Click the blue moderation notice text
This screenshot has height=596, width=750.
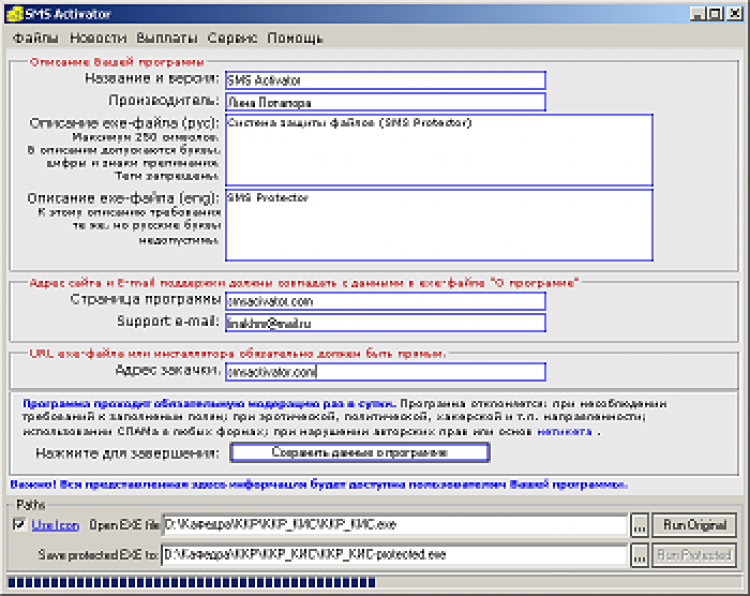point(209,404)
